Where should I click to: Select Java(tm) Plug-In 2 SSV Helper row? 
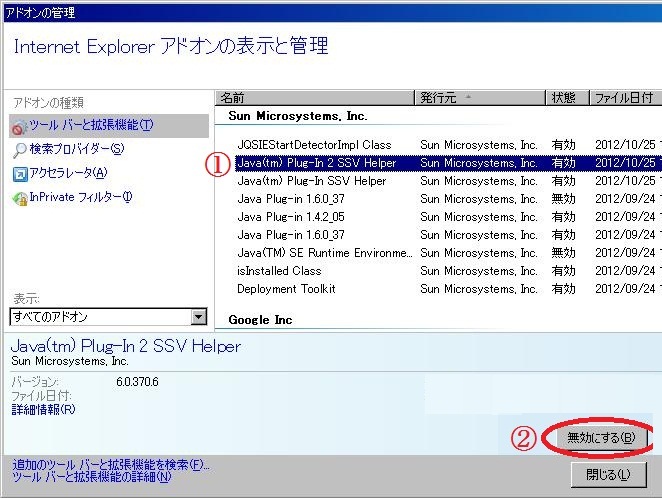(x=316, y=163)
